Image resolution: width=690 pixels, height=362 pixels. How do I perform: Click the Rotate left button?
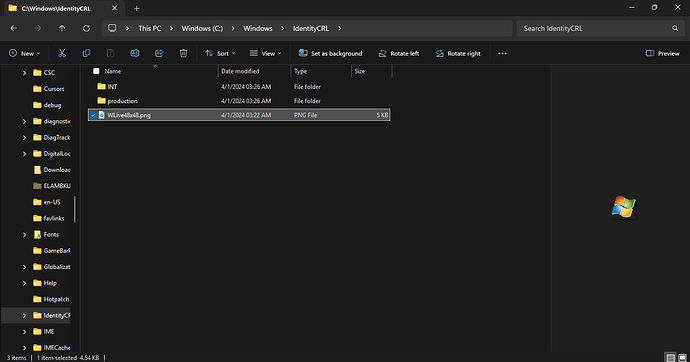(399, 53)
